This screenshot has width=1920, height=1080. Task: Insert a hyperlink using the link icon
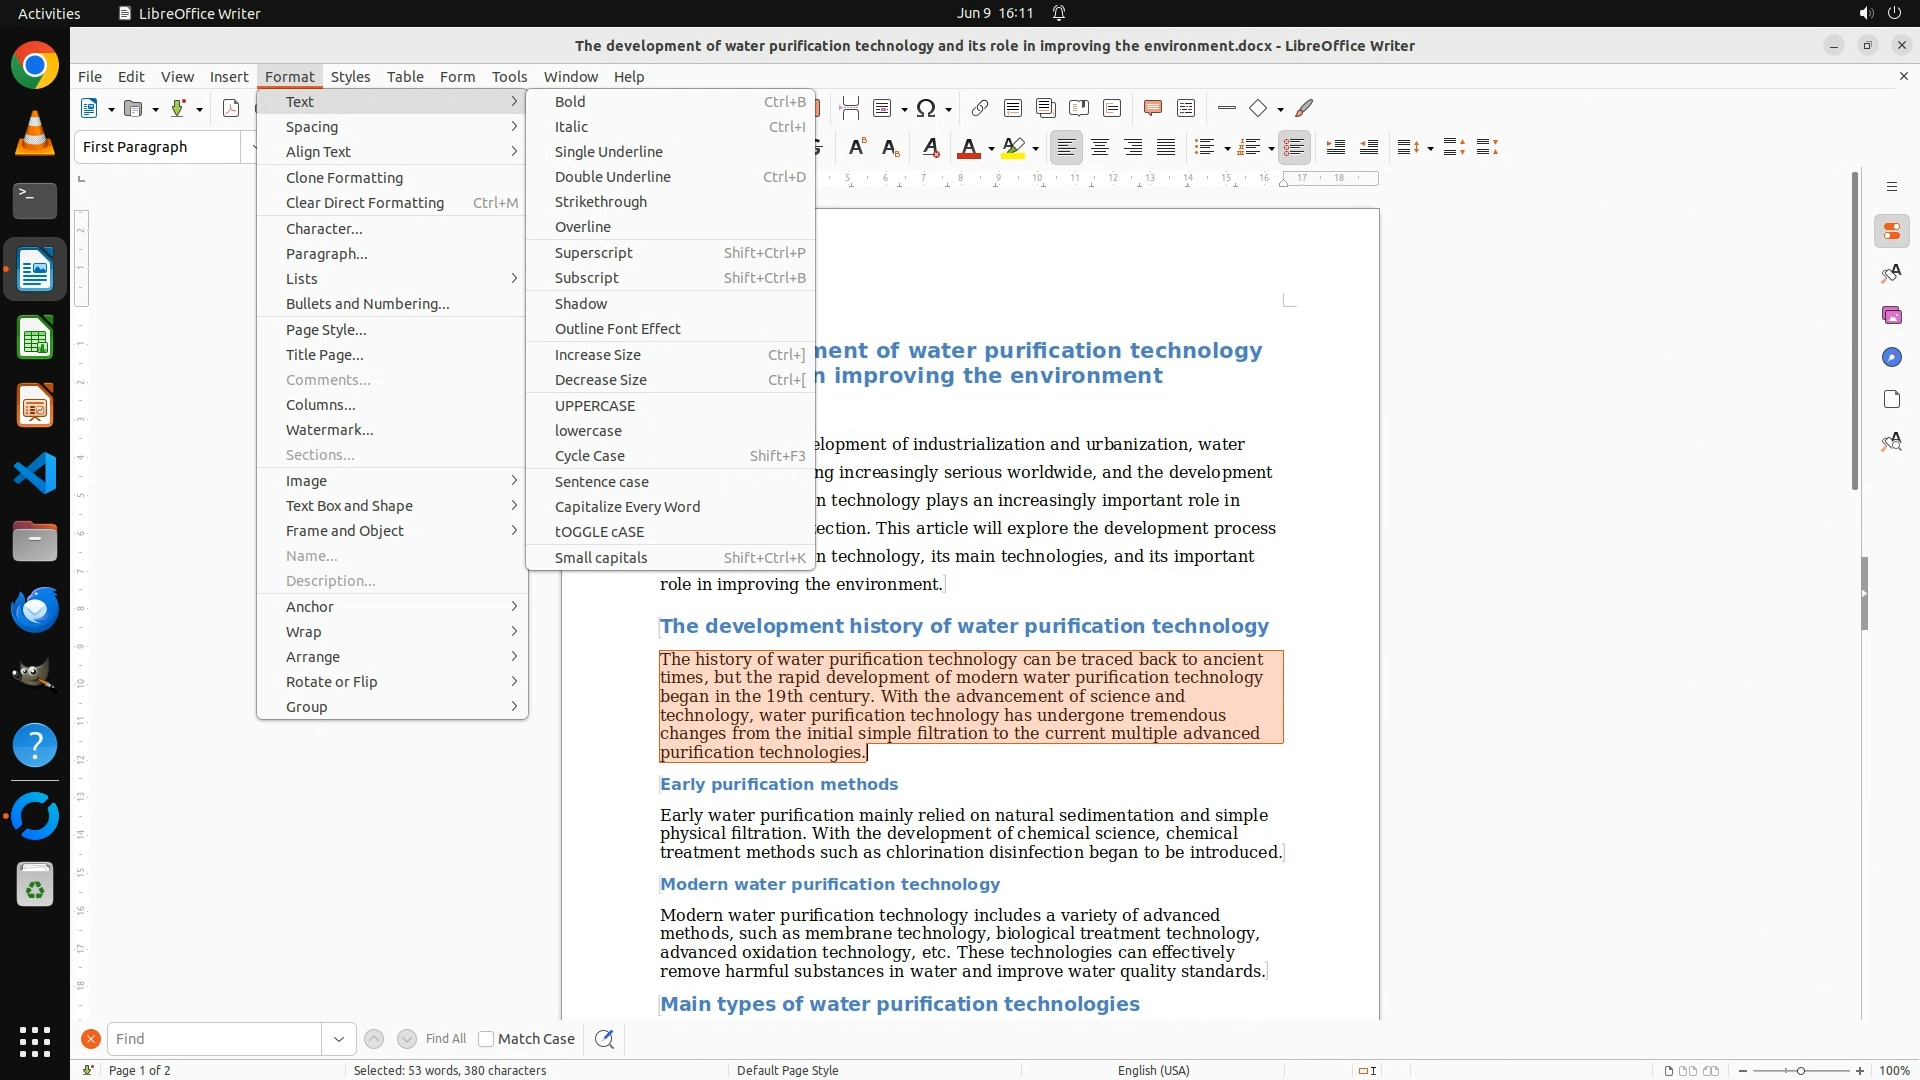point(979,108)
